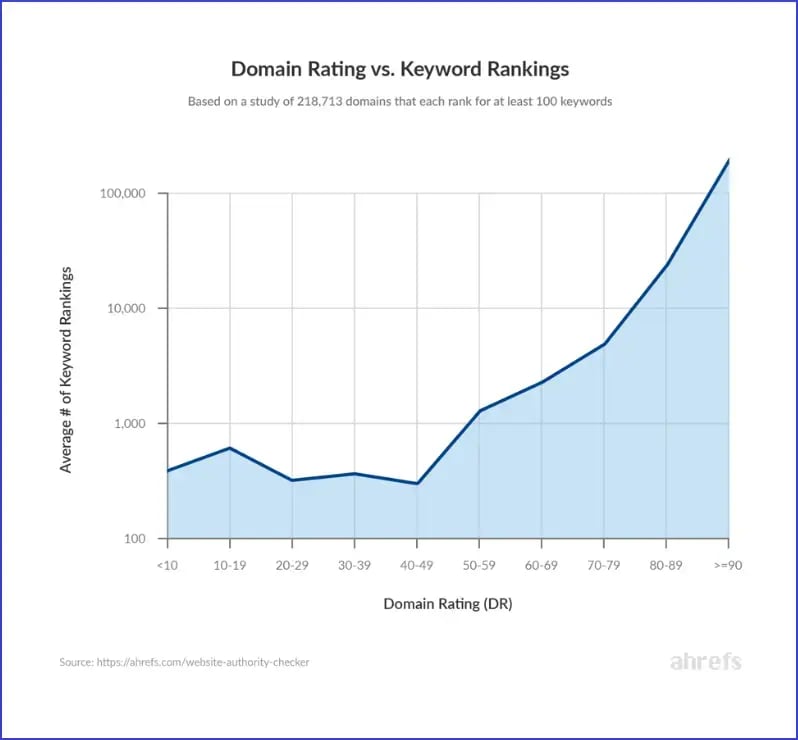
Task: Click the '40-49' x-axis label
Action: (417, 565)
